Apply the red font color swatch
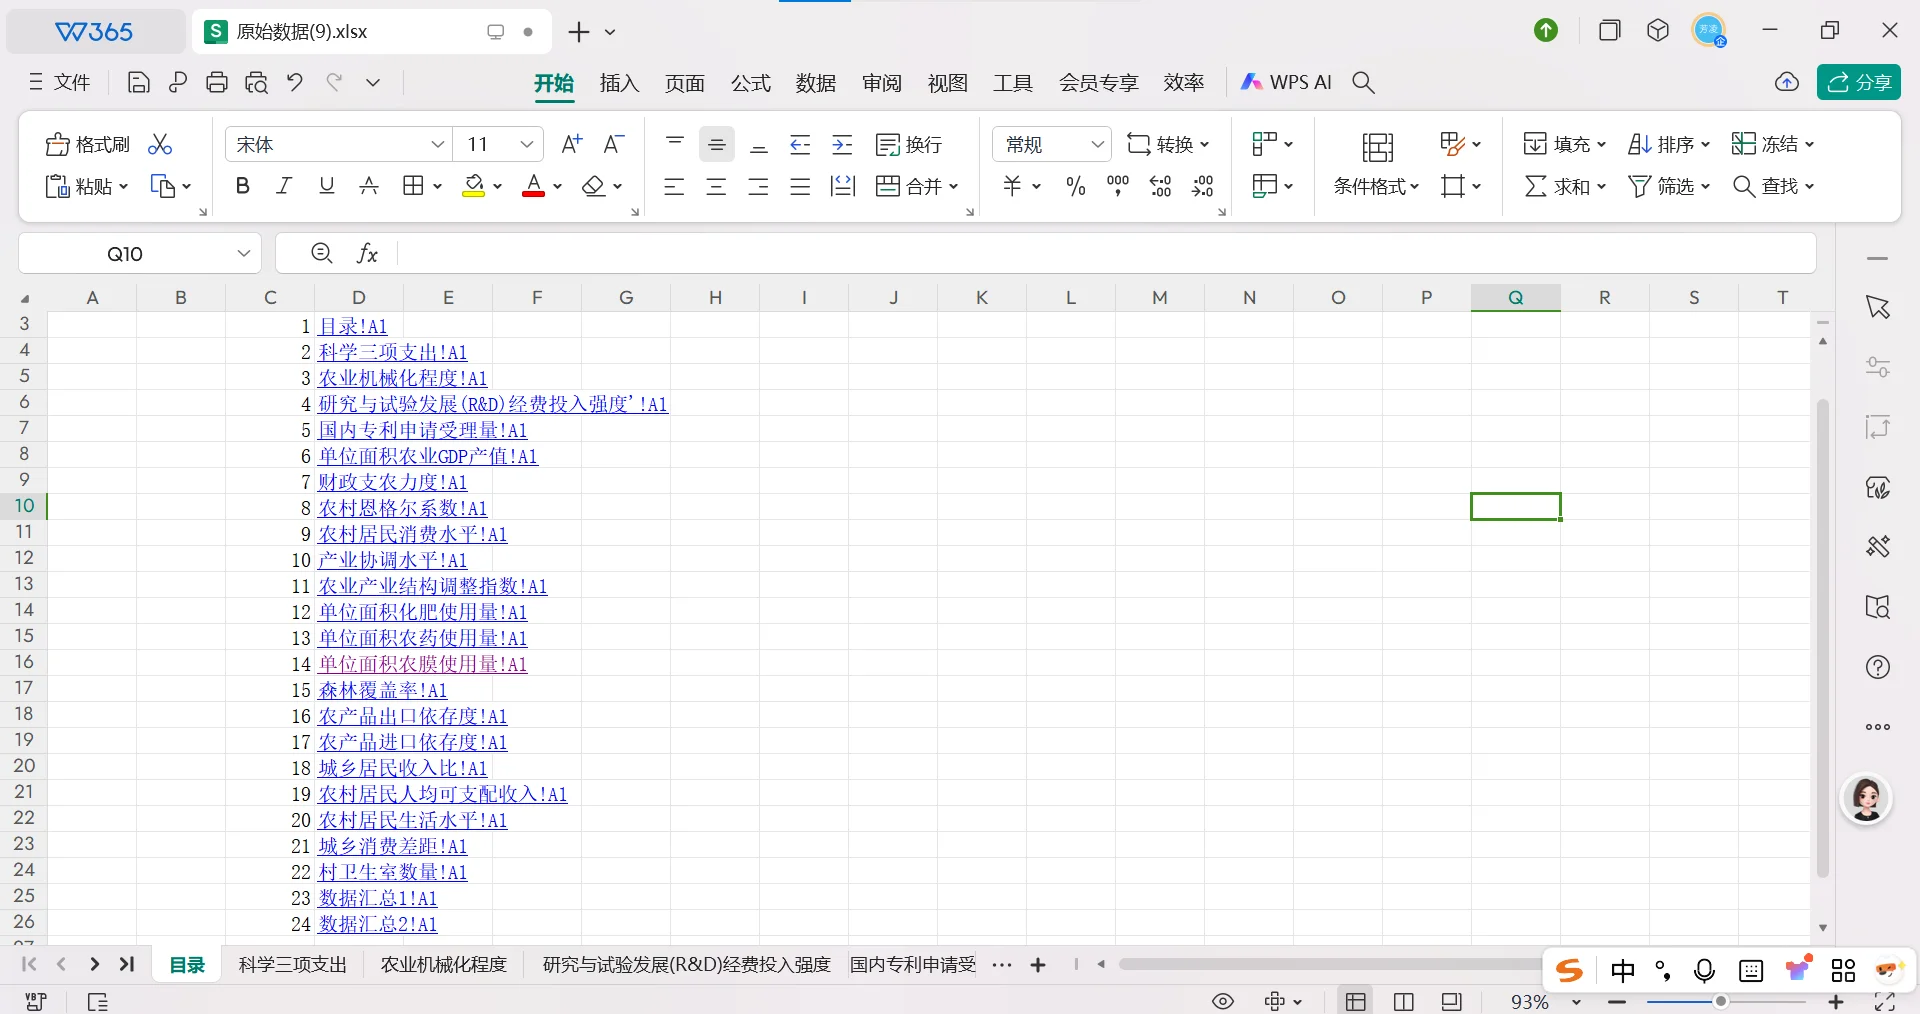The width and height of the screenshot is (1920, 1014). (x=534, y=186)
